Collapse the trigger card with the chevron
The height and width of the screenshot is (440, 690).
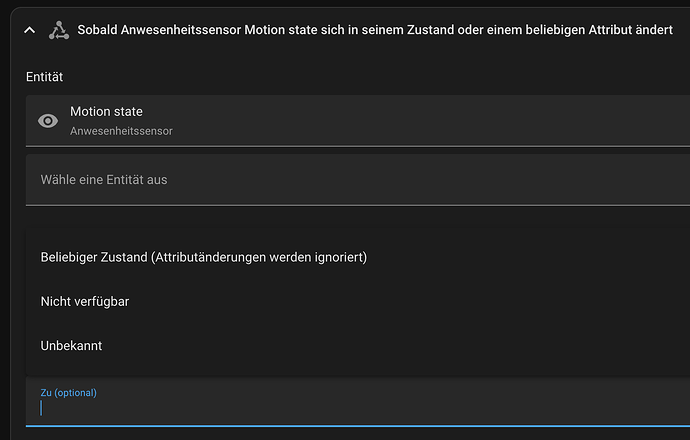point(29,30)
